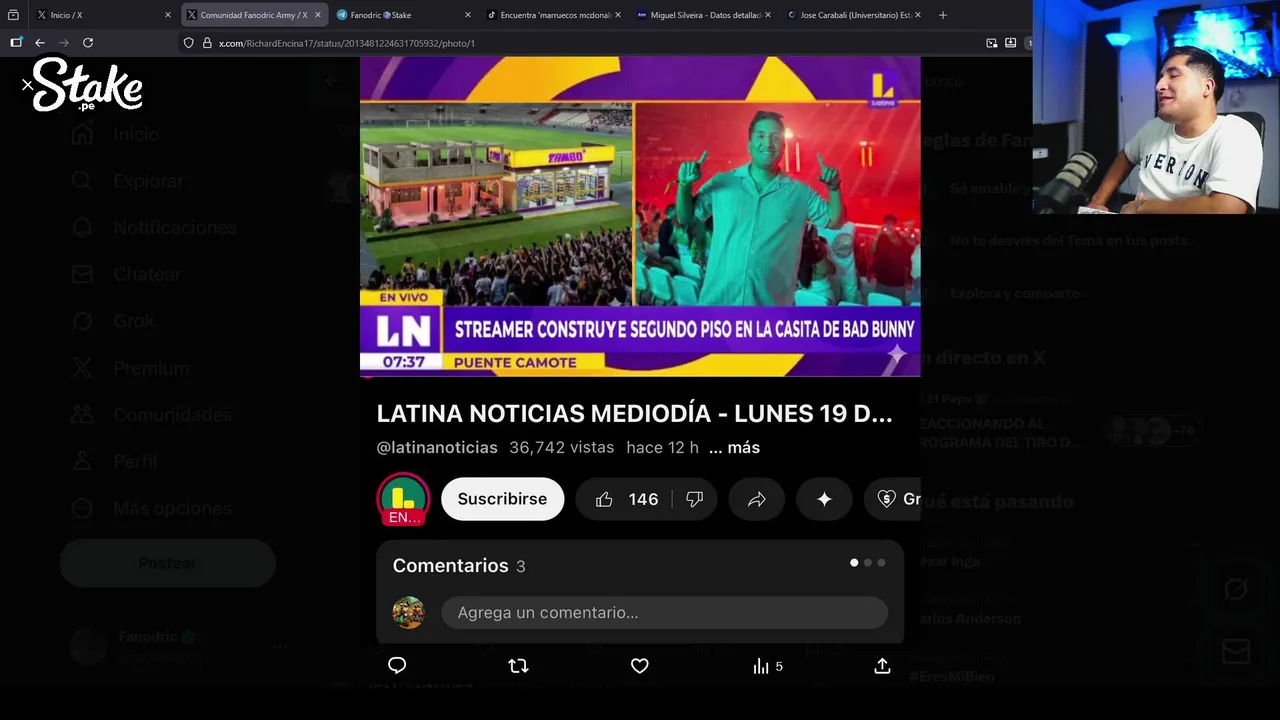The height and width of the screenshot is (720, 1280).
Task: Click the browser forward arrow
Action: [64, 43]
